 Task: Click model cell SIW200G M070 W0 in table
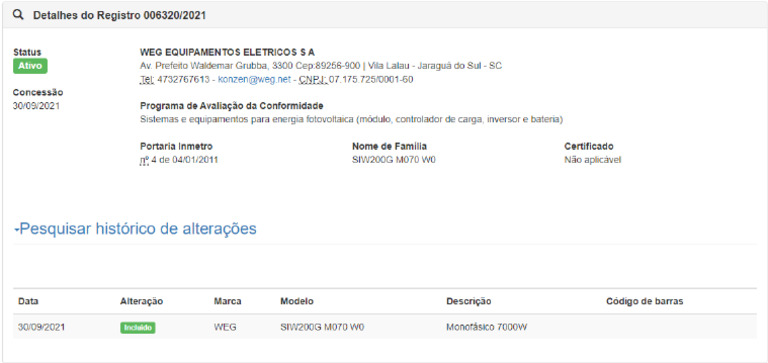(322, 327)
